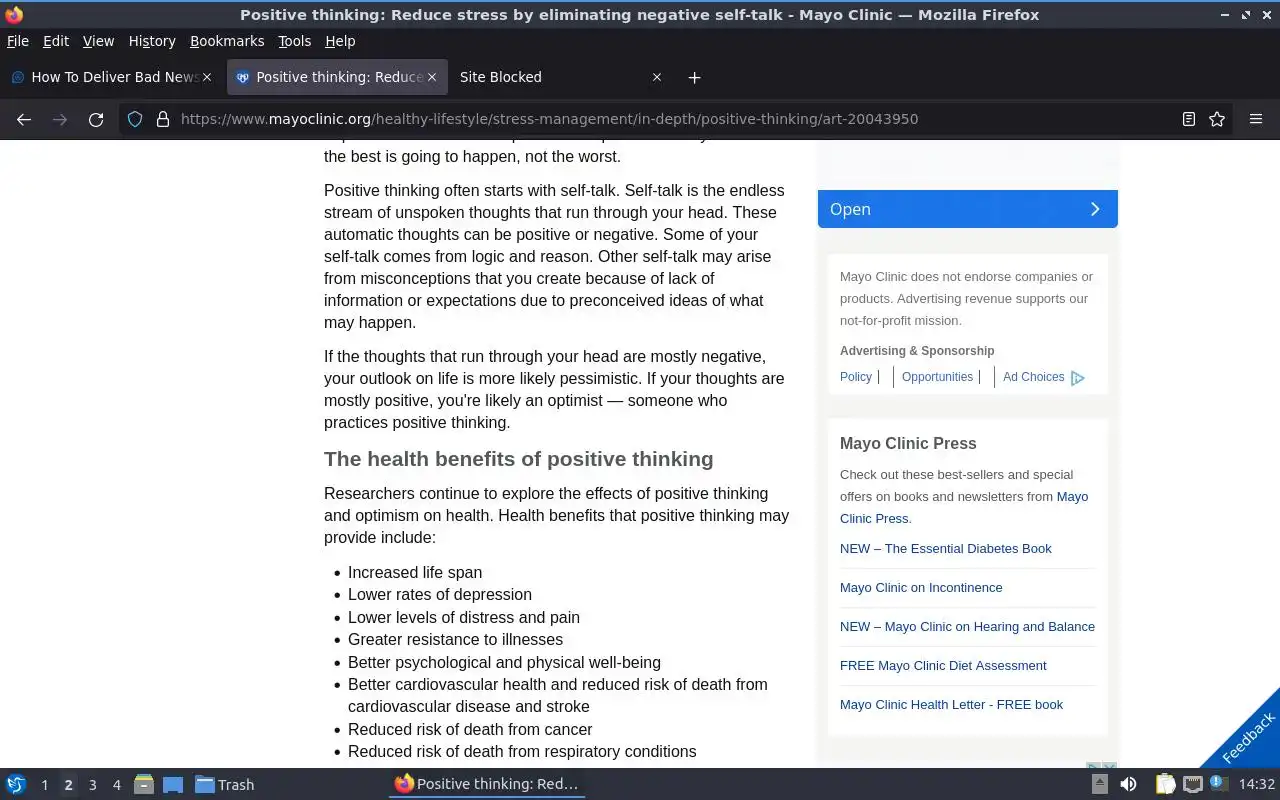The image size is (1280, 800).
Task: Open Firefox hamburger application menu
Action: point(1256,119)
